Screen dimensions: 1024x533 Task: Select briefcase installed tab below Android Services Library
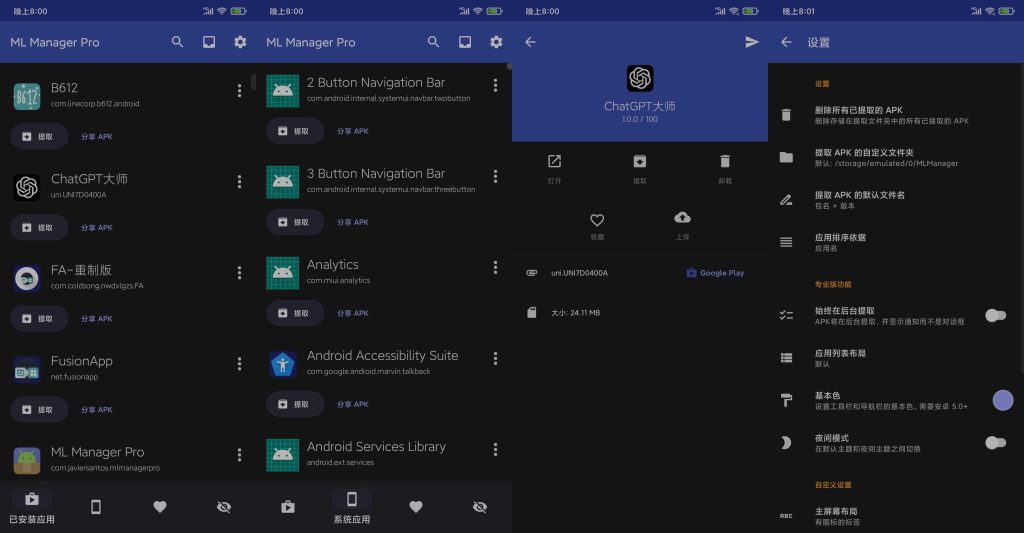tap(288, 507)
